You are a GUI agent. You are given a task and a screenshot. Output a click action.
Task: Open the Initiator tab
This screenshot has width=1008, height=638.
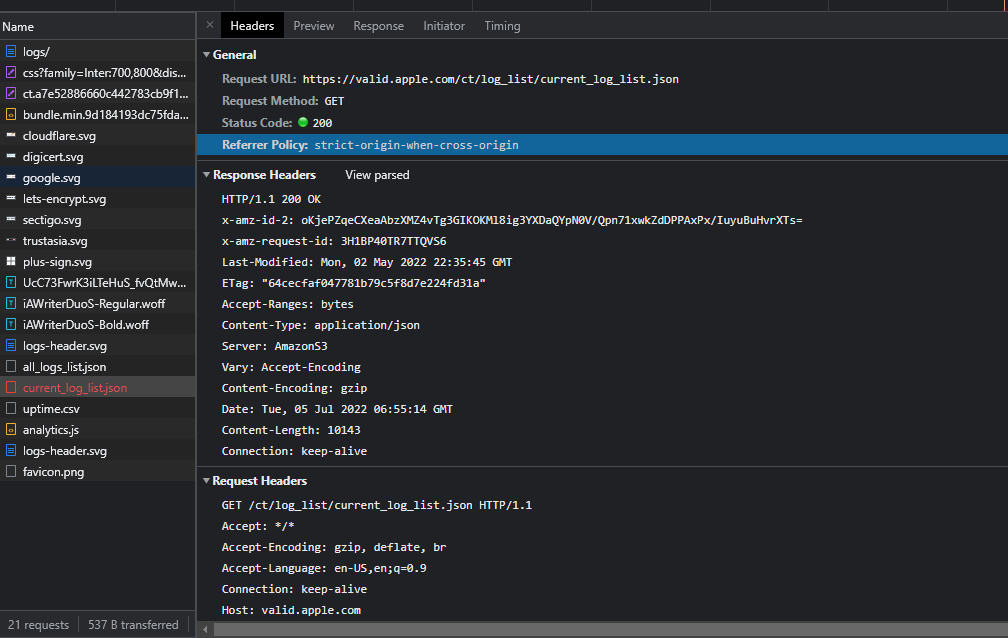coord(444,26)
